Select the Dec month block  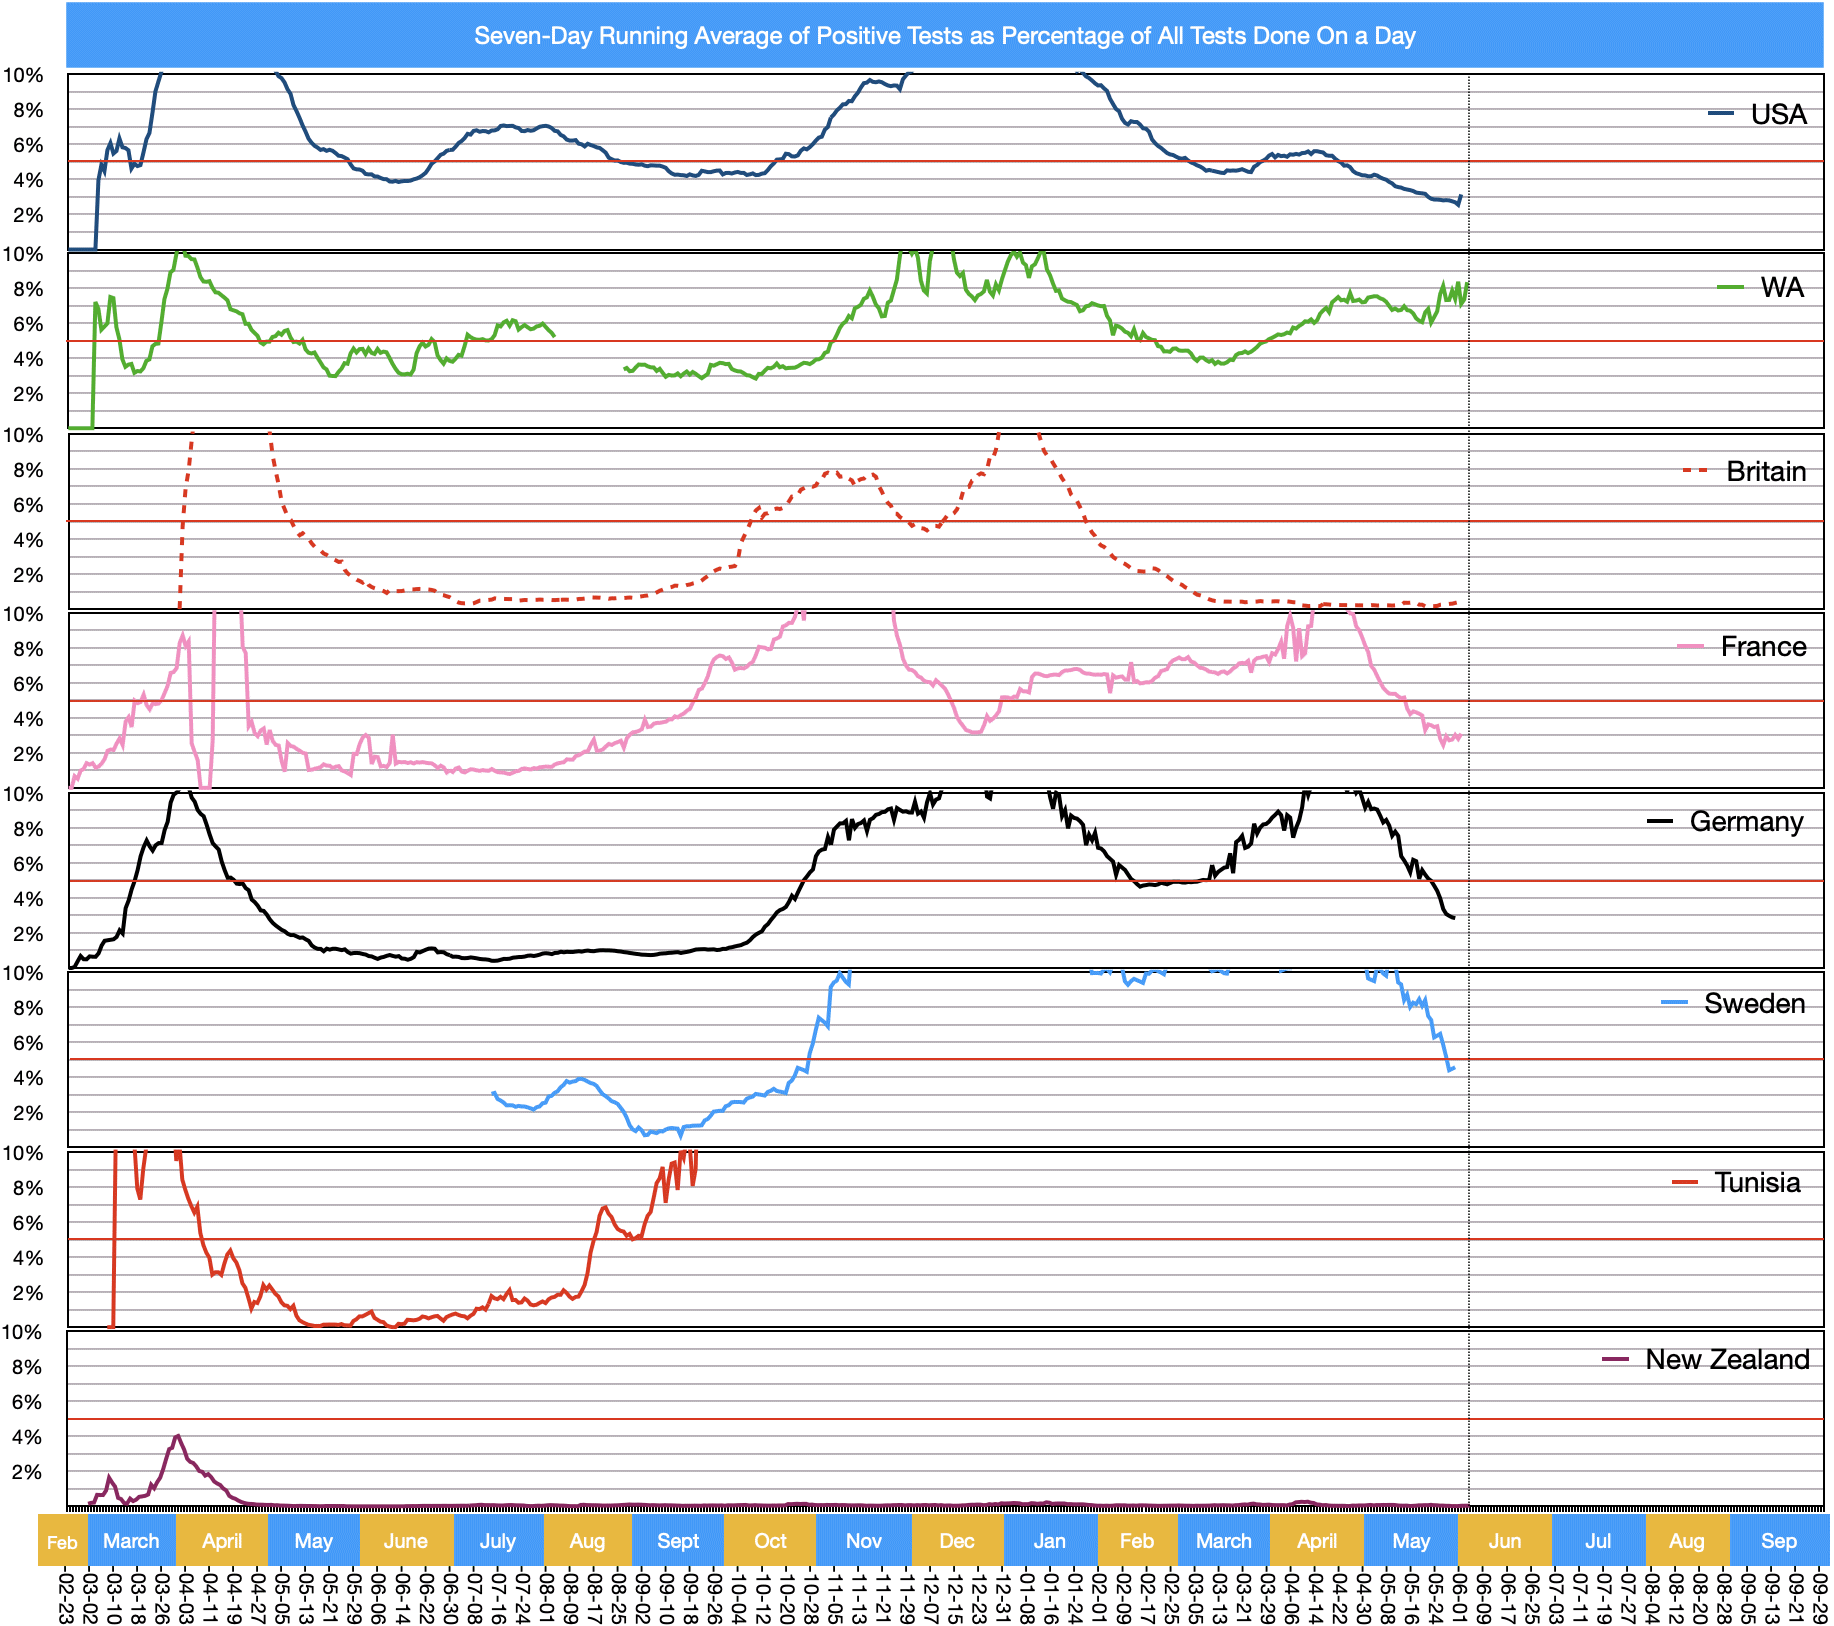[x=957, y=1541]
